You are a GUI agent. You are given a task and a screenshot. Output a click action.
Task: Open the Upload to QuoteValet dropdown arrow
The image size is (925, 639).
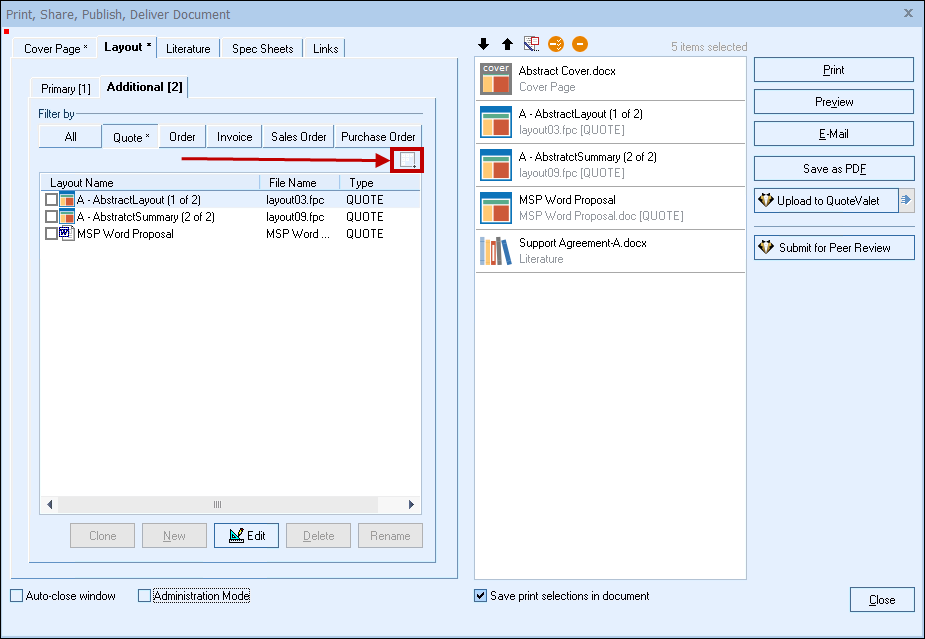click(x=906, y=201)
